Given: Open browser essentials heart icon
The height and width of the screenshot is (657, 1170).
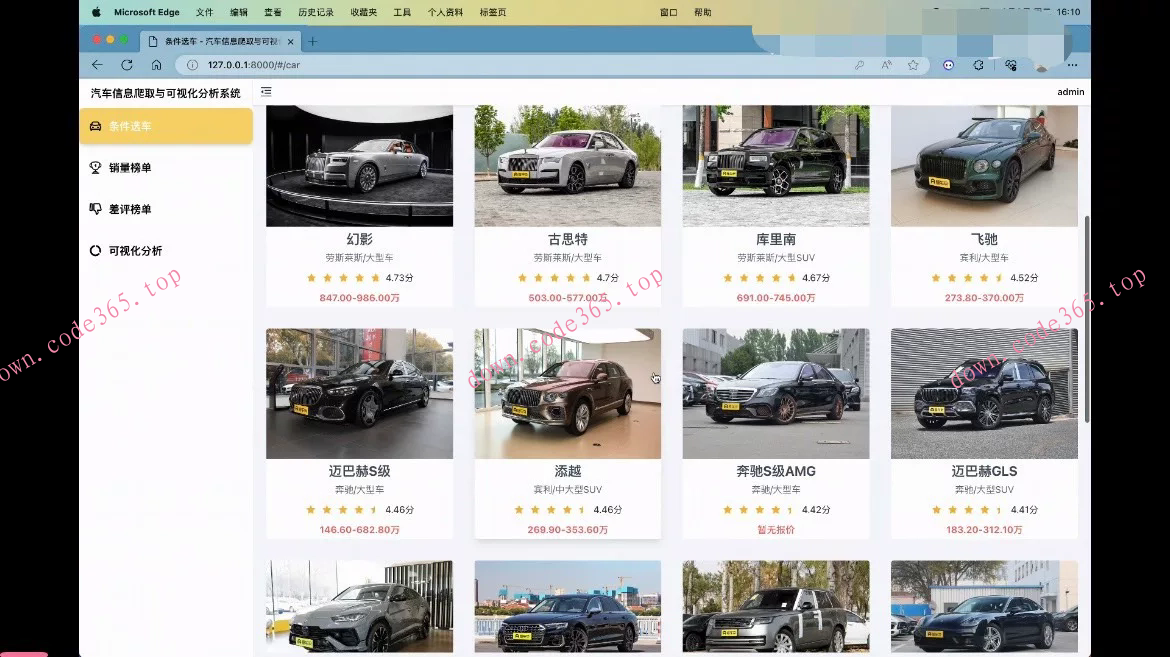Looking at the screenshot, I should click(x=1011, y=65).
